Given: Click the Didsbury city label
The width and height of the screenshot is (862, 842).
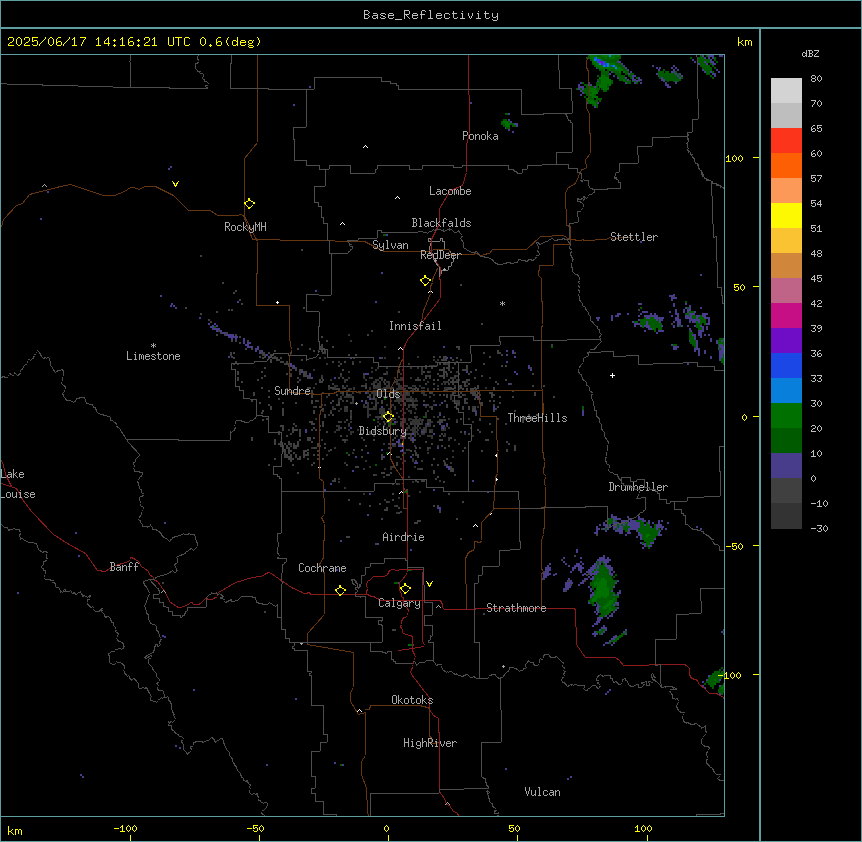Looking at the screenshot, I should pos(383,431).
